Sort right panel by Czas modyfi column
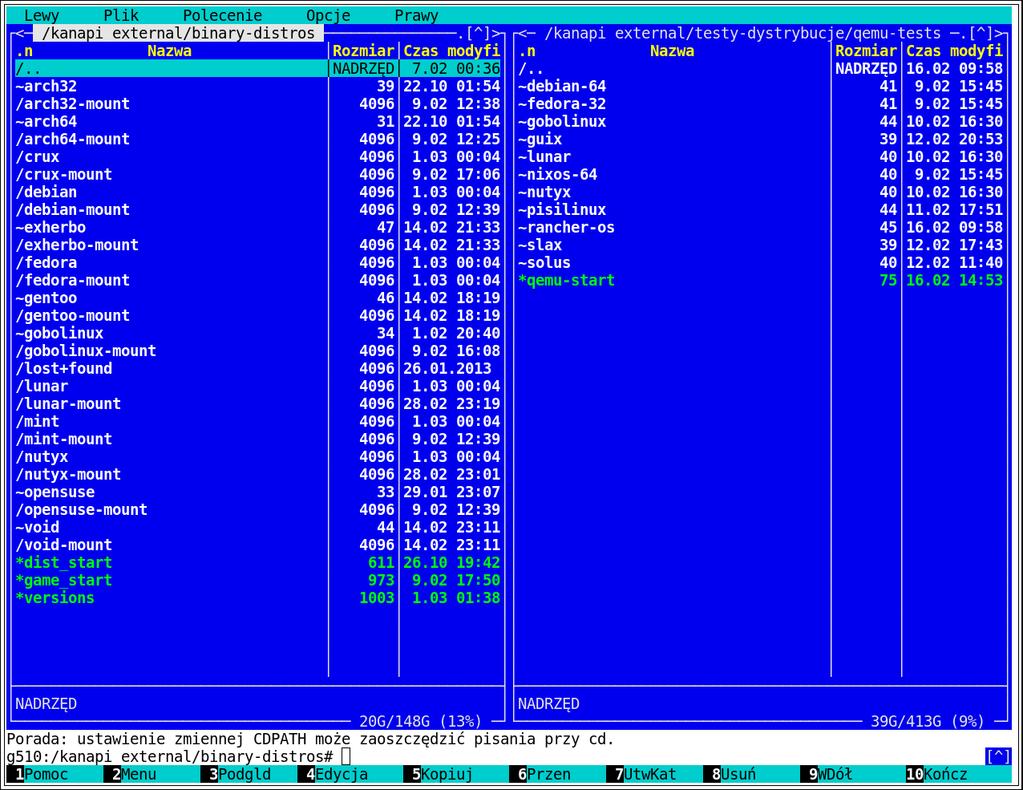This screenshot has width=1023, height=790. 954,51
